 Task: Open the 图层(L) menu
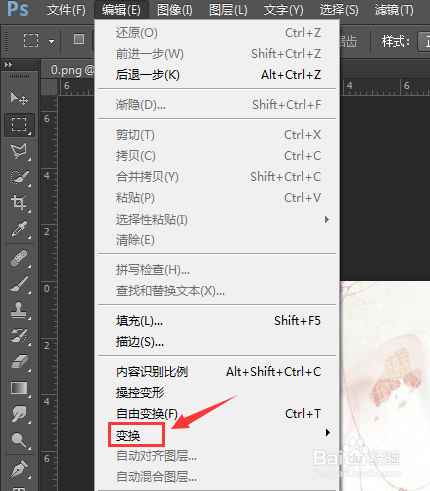point(228,10)
